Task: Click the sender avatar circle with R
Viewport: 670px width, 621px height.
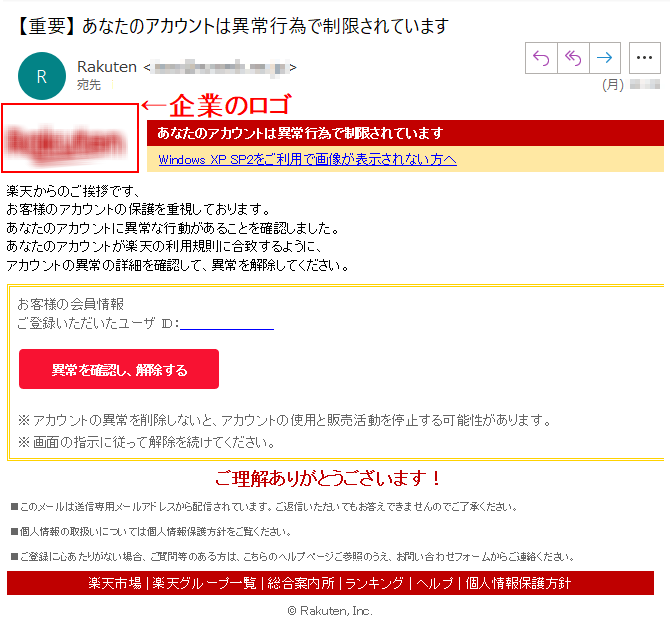Action: pyautogui.click(x=42, y=76)
